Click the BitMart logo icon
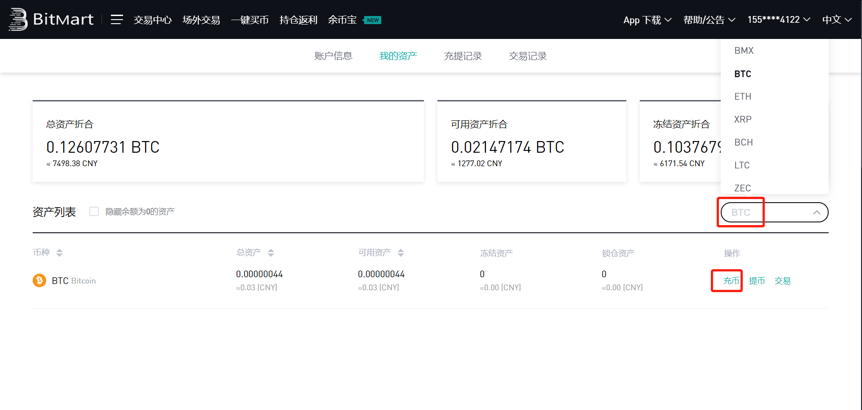The width and height of the screenshot is (862, 410). pyautogui.click(x=17, y=19)
